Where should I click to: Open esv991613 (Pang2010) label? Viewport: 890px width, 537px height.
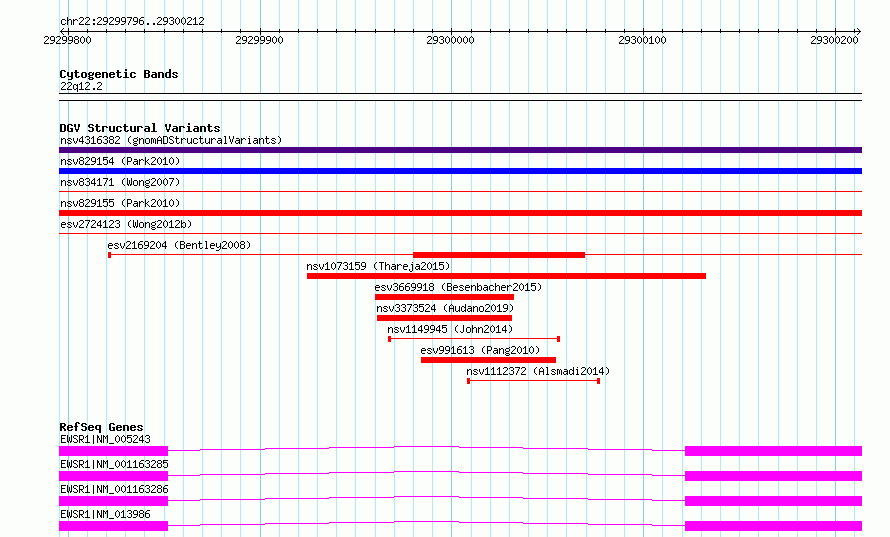point(480,350)
